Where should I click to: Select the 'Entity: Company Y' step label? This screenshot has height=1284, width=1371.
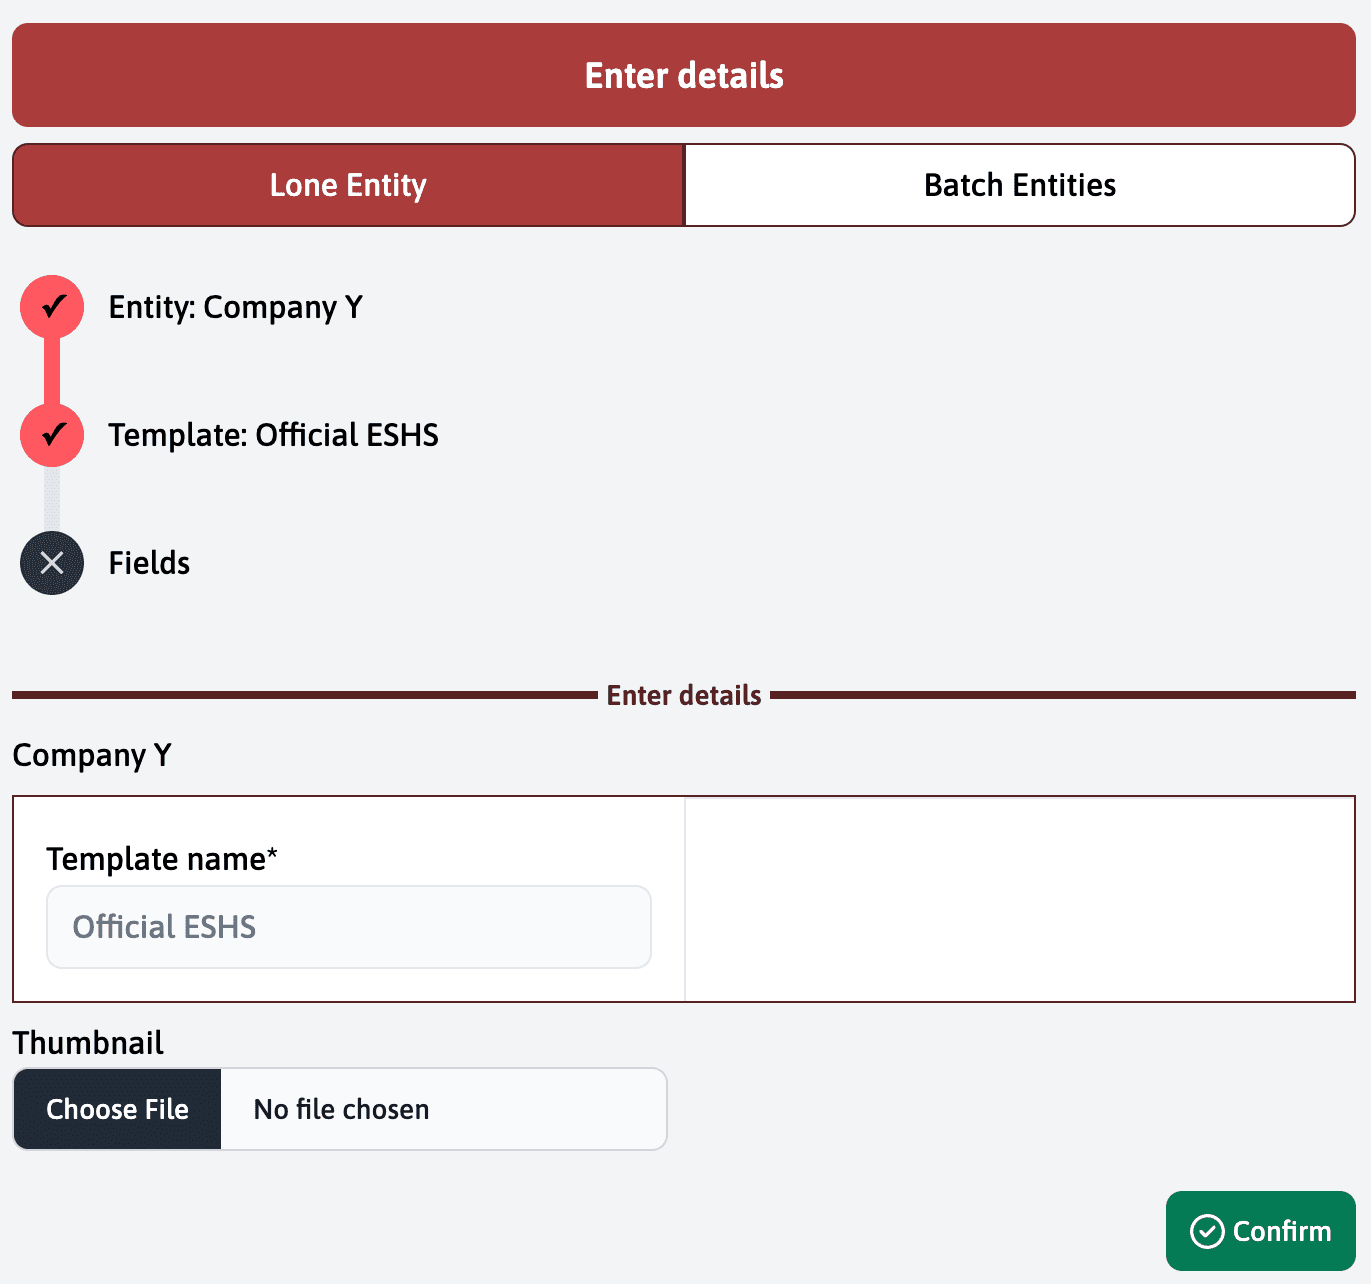pos(236,307)
